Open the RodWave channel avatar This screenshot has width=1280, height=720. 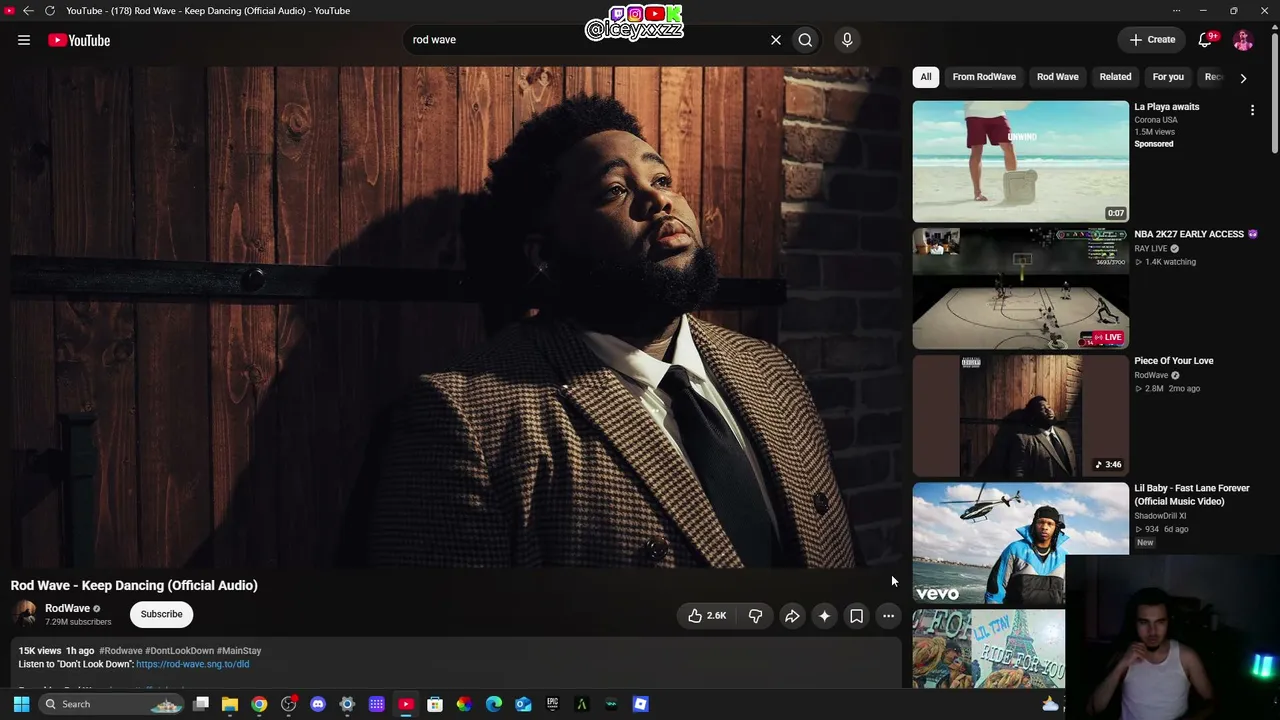(25, 614)
